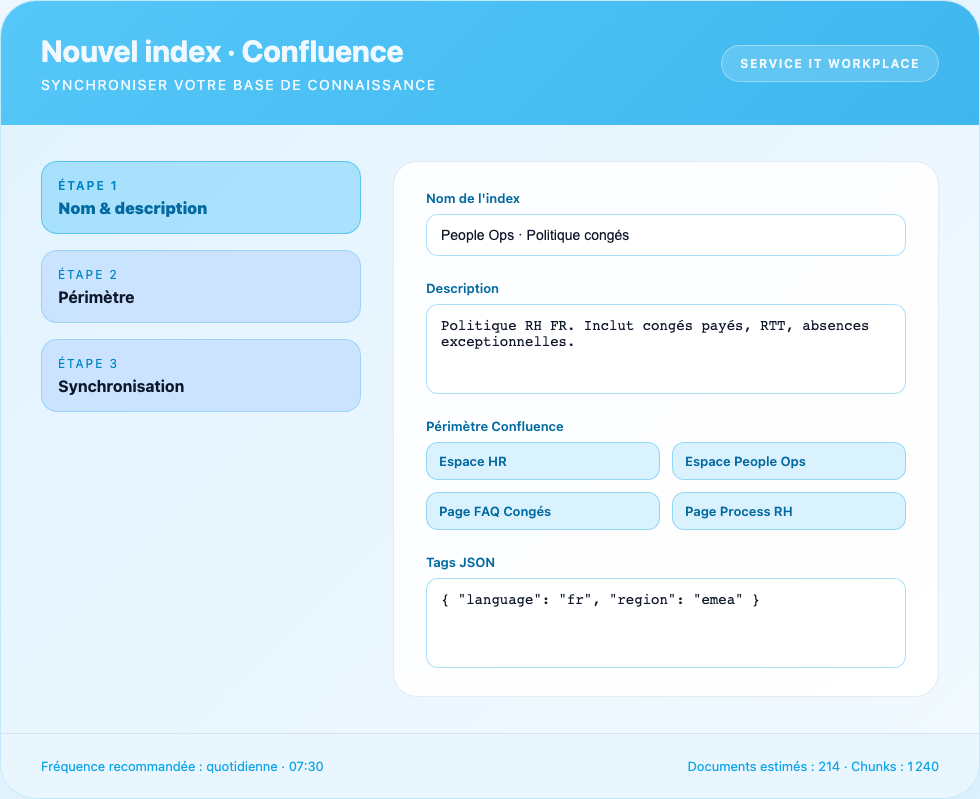Image resolution: width=980 pixels, height=799 pixels.
Task: Toggle the Page FAQ Congés chip
Action: 542,511
